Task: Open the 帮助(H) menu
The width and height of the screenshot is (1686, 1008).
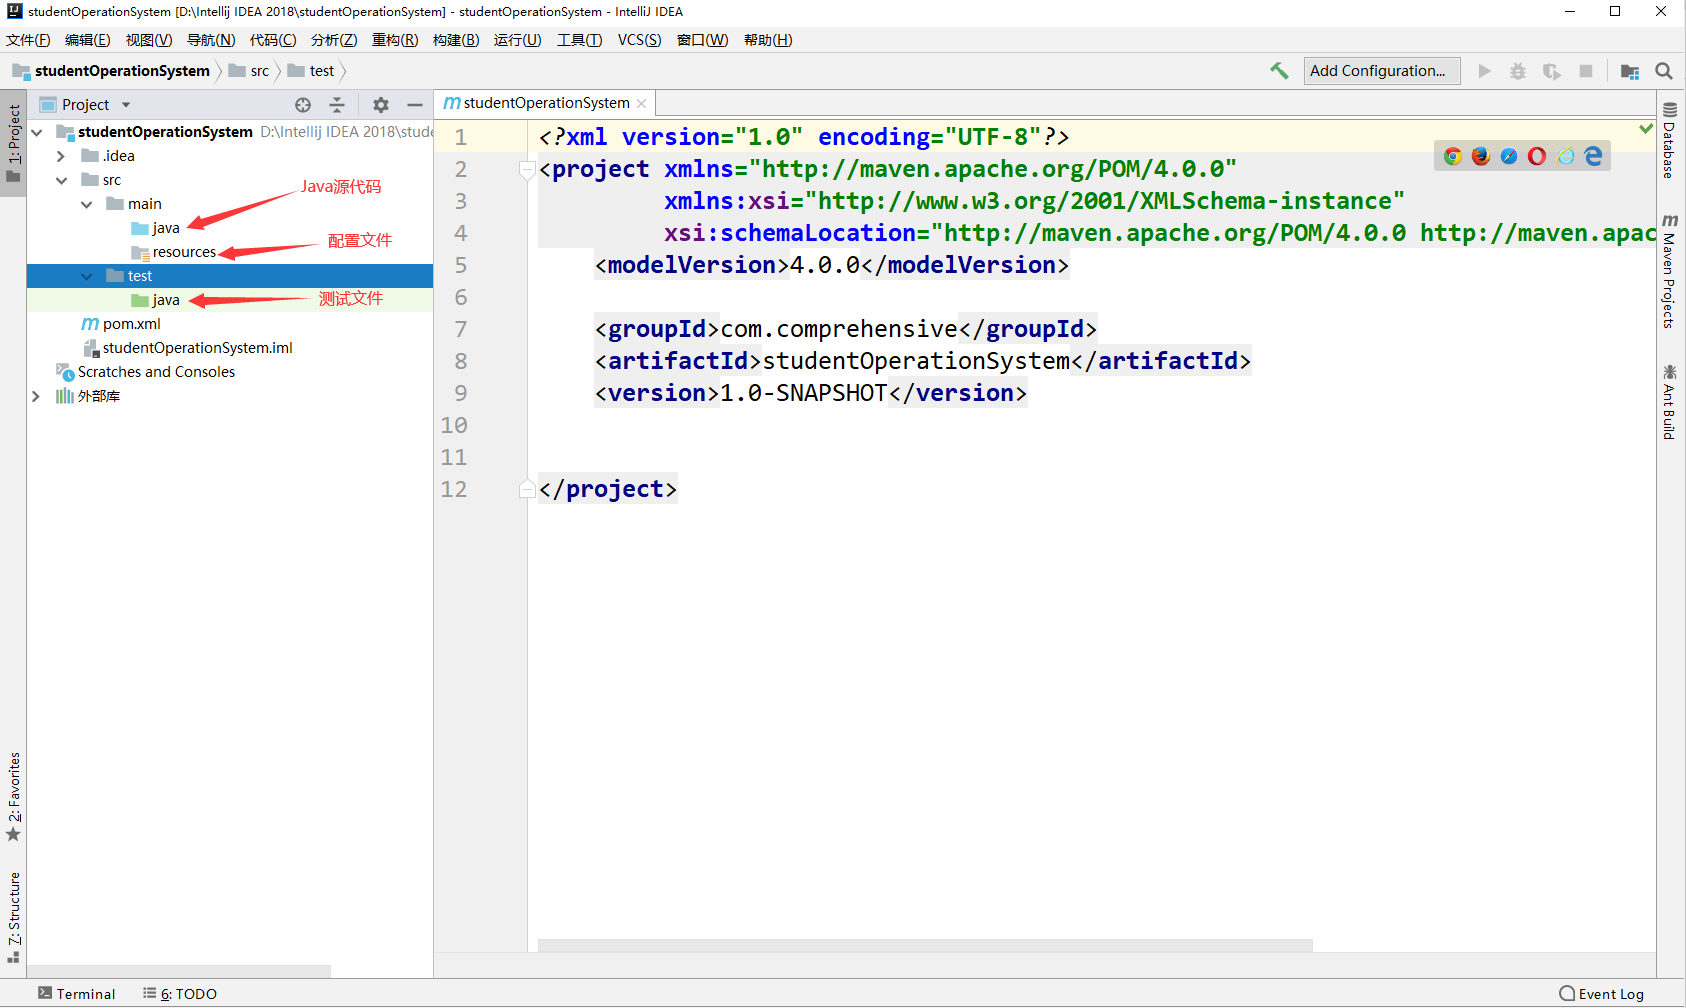Action: point(768,40)
